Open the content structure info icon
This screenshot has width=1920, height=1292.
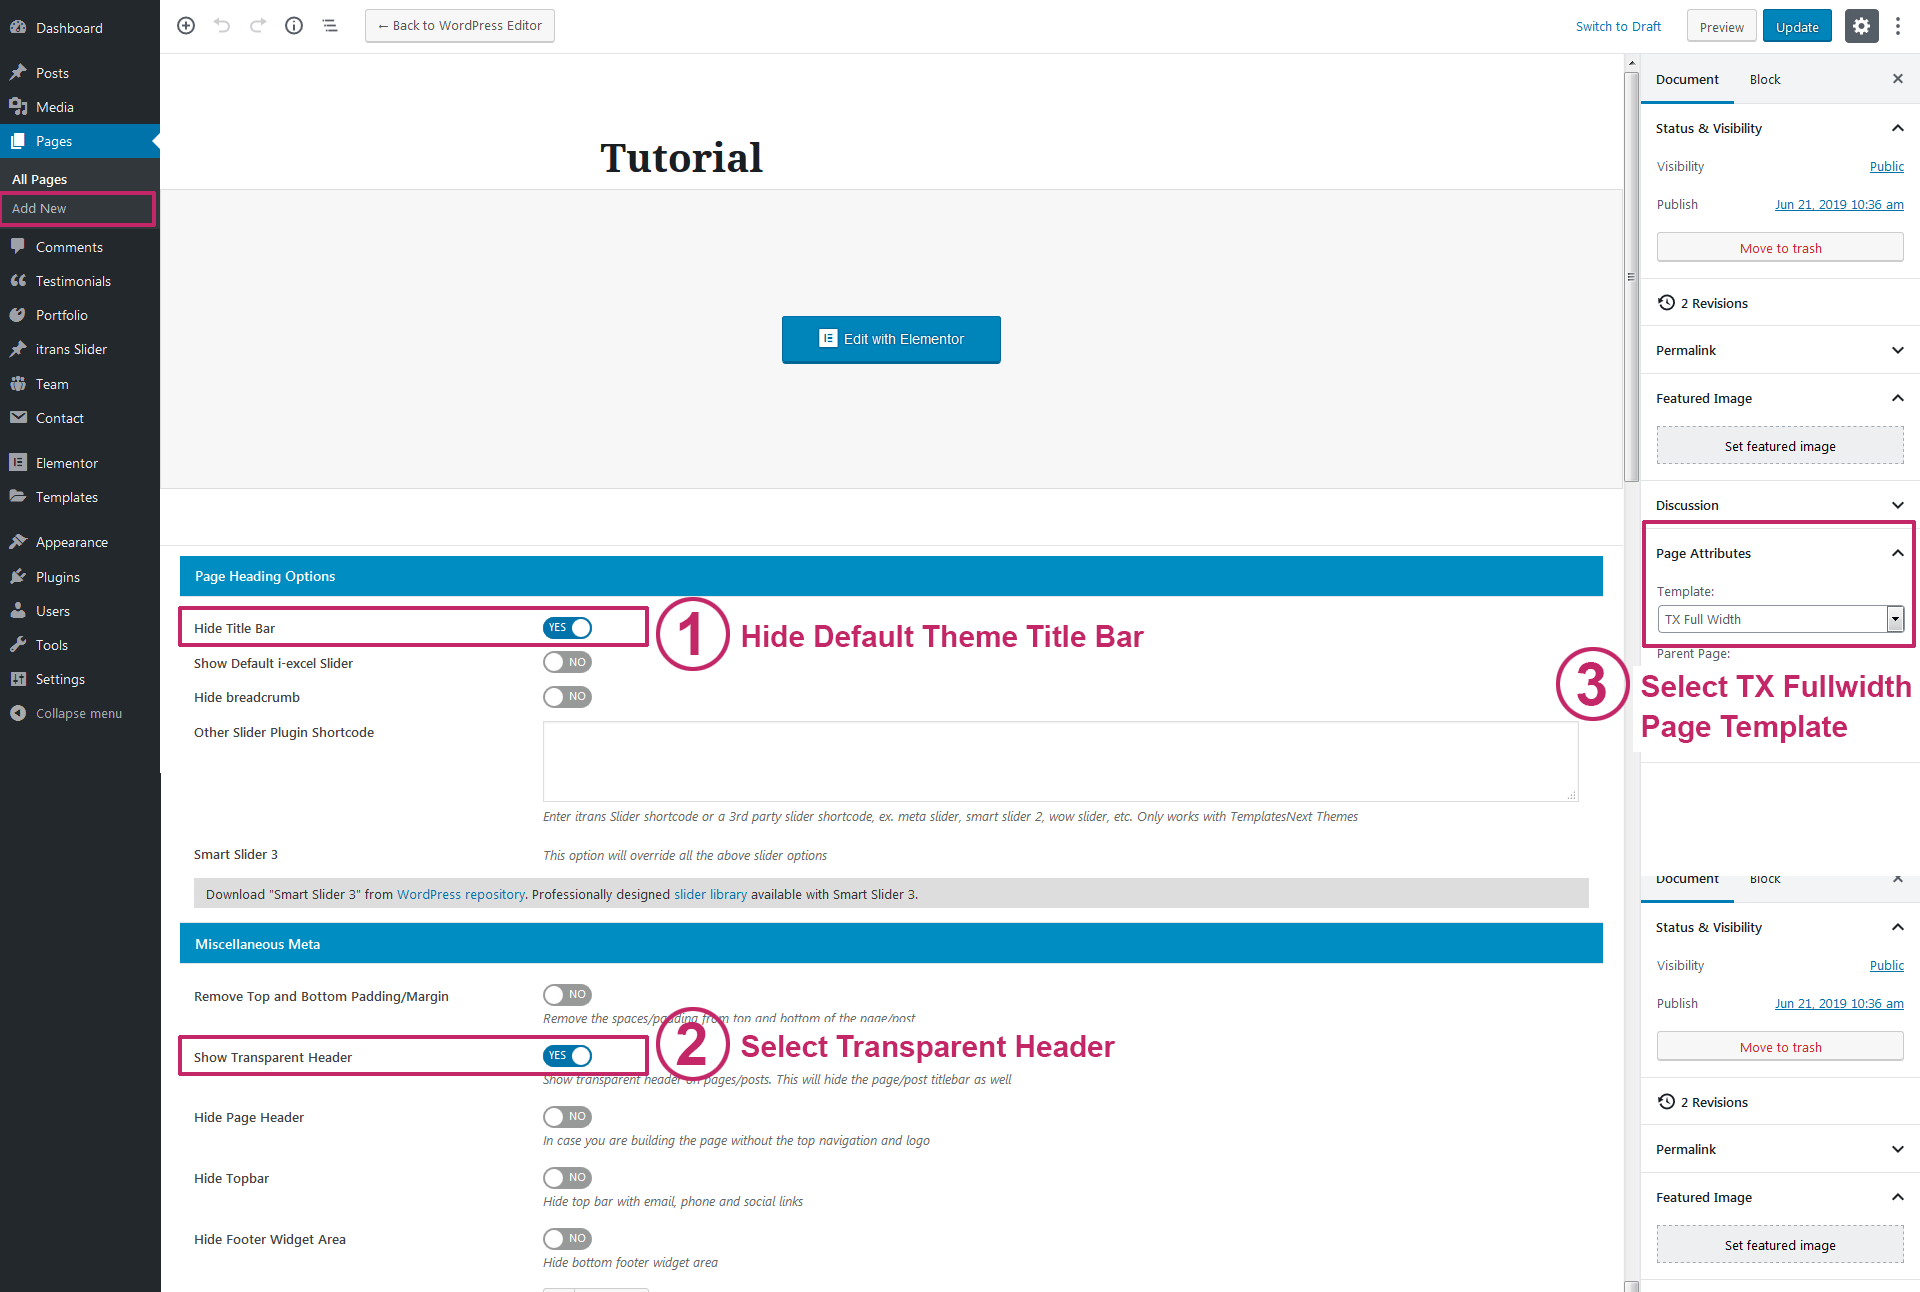[x=294, y=26]
